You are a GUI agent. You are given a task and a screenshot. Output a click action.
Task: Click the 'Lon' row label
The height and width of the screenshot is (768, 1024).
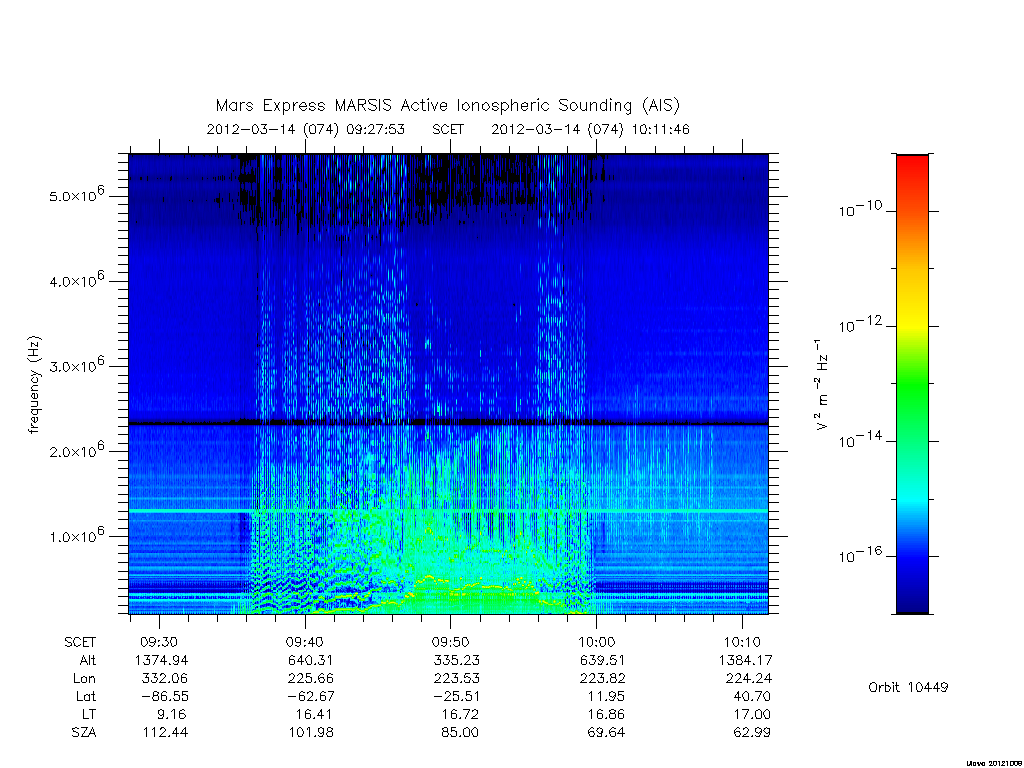(84, 679)
